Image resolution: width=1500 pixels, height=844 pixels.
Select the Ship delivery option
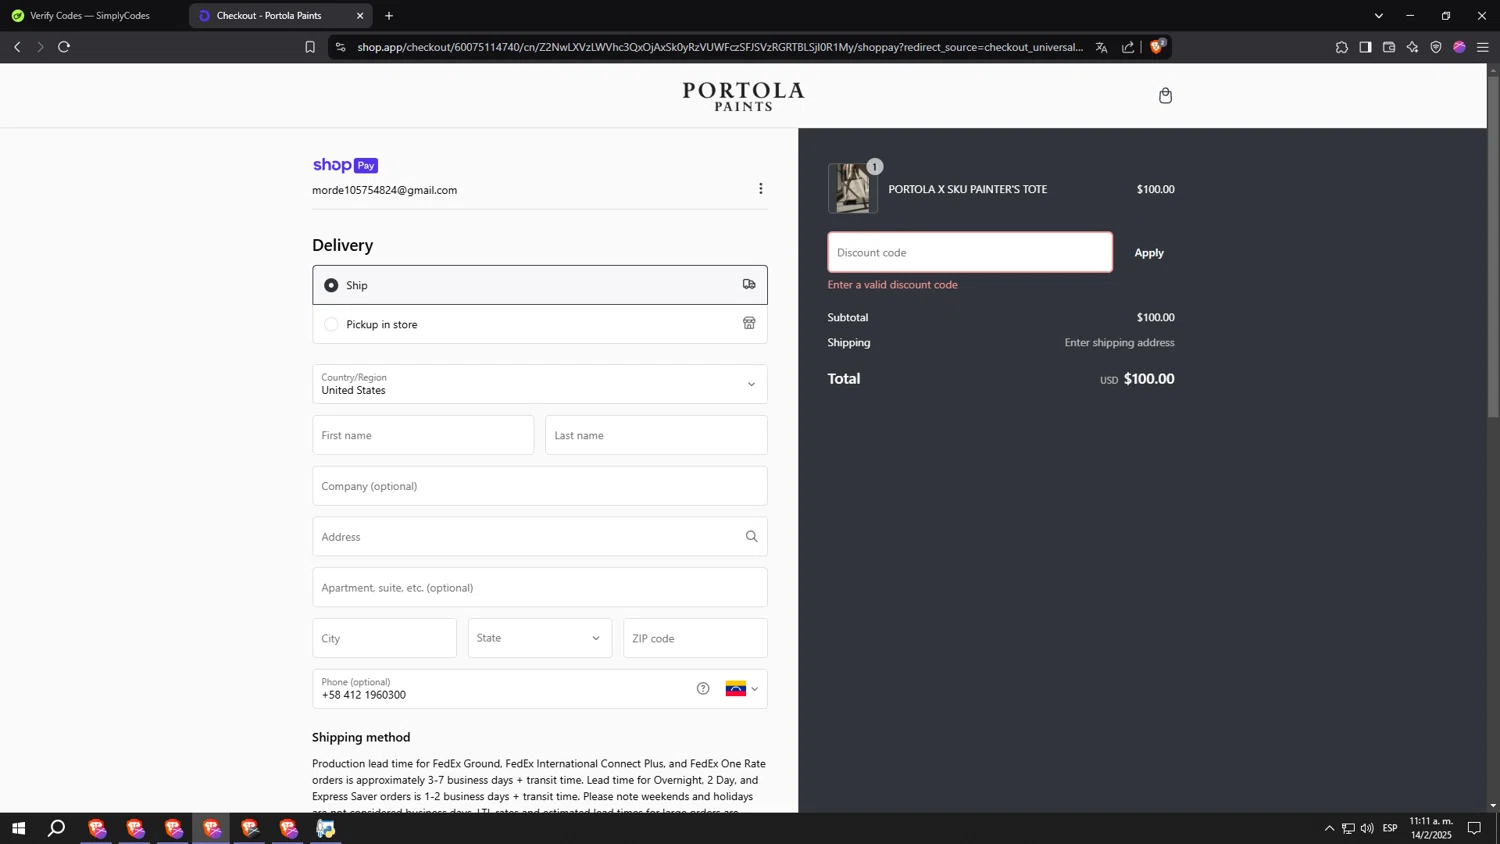[540, 285]
